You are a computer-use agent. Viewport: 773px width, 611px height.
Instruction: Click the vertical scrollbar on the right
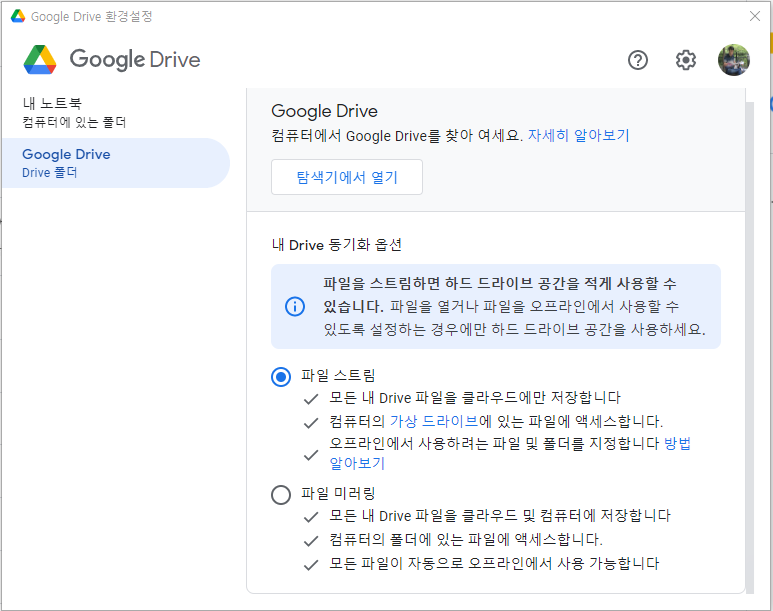coord(750,347)
